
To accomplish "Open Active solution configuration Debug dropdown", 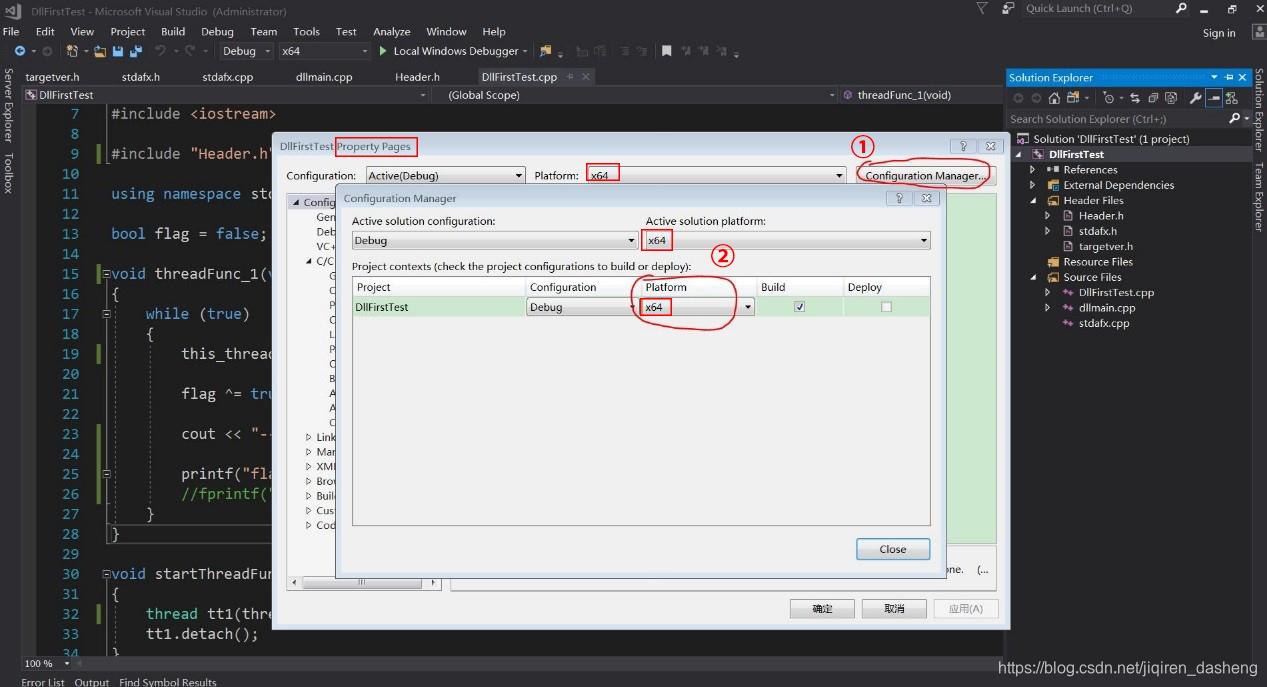I will point(495,241).
